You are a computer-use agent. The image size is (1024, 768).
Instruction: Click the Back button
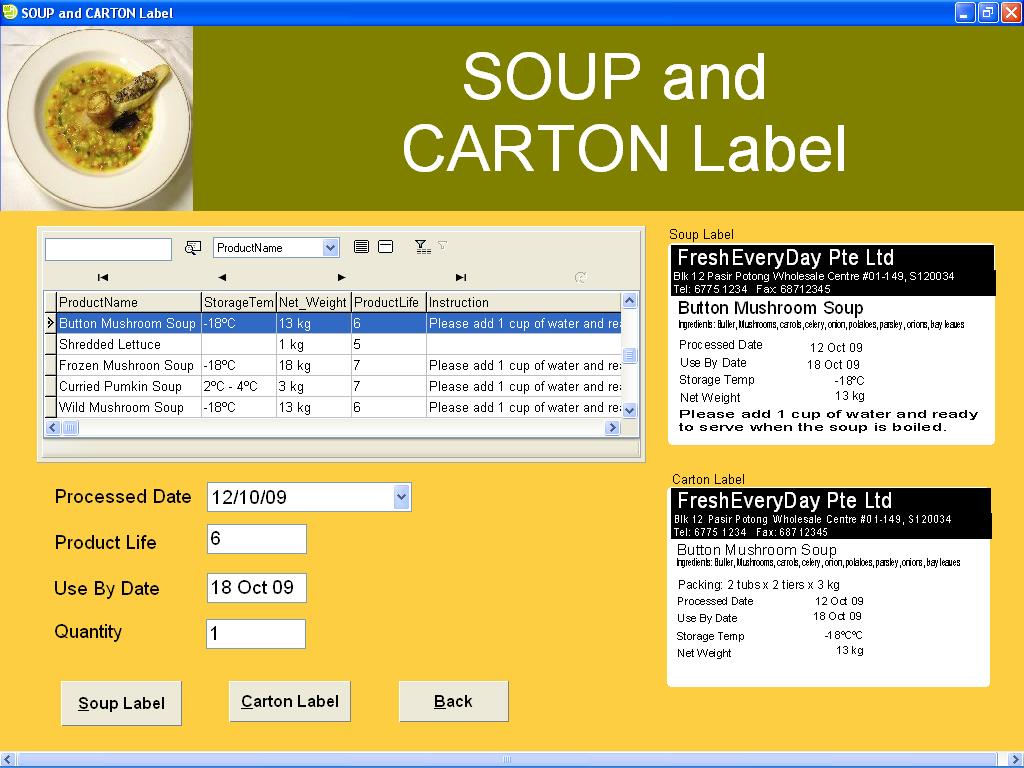tap(453, 700)
